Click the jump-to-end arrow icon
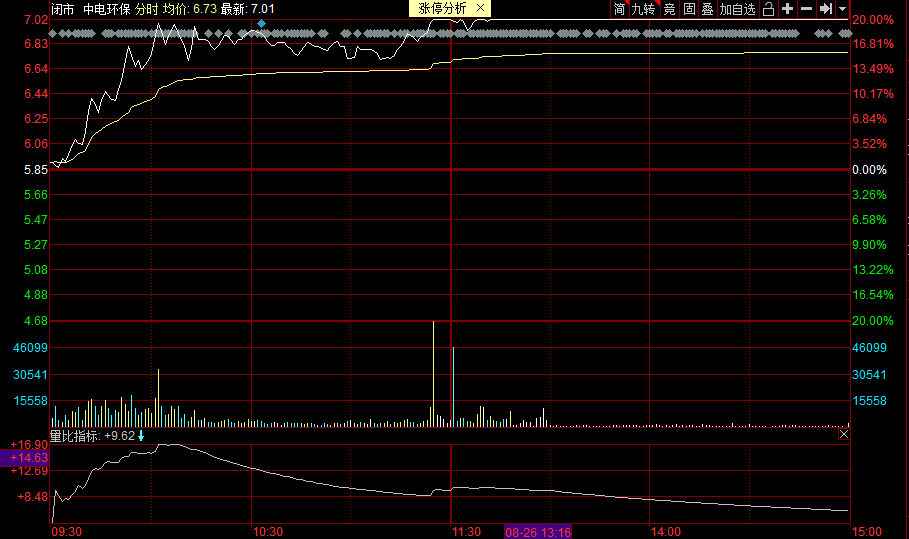Screen dimensions: 909x539 tap(826, 9)
